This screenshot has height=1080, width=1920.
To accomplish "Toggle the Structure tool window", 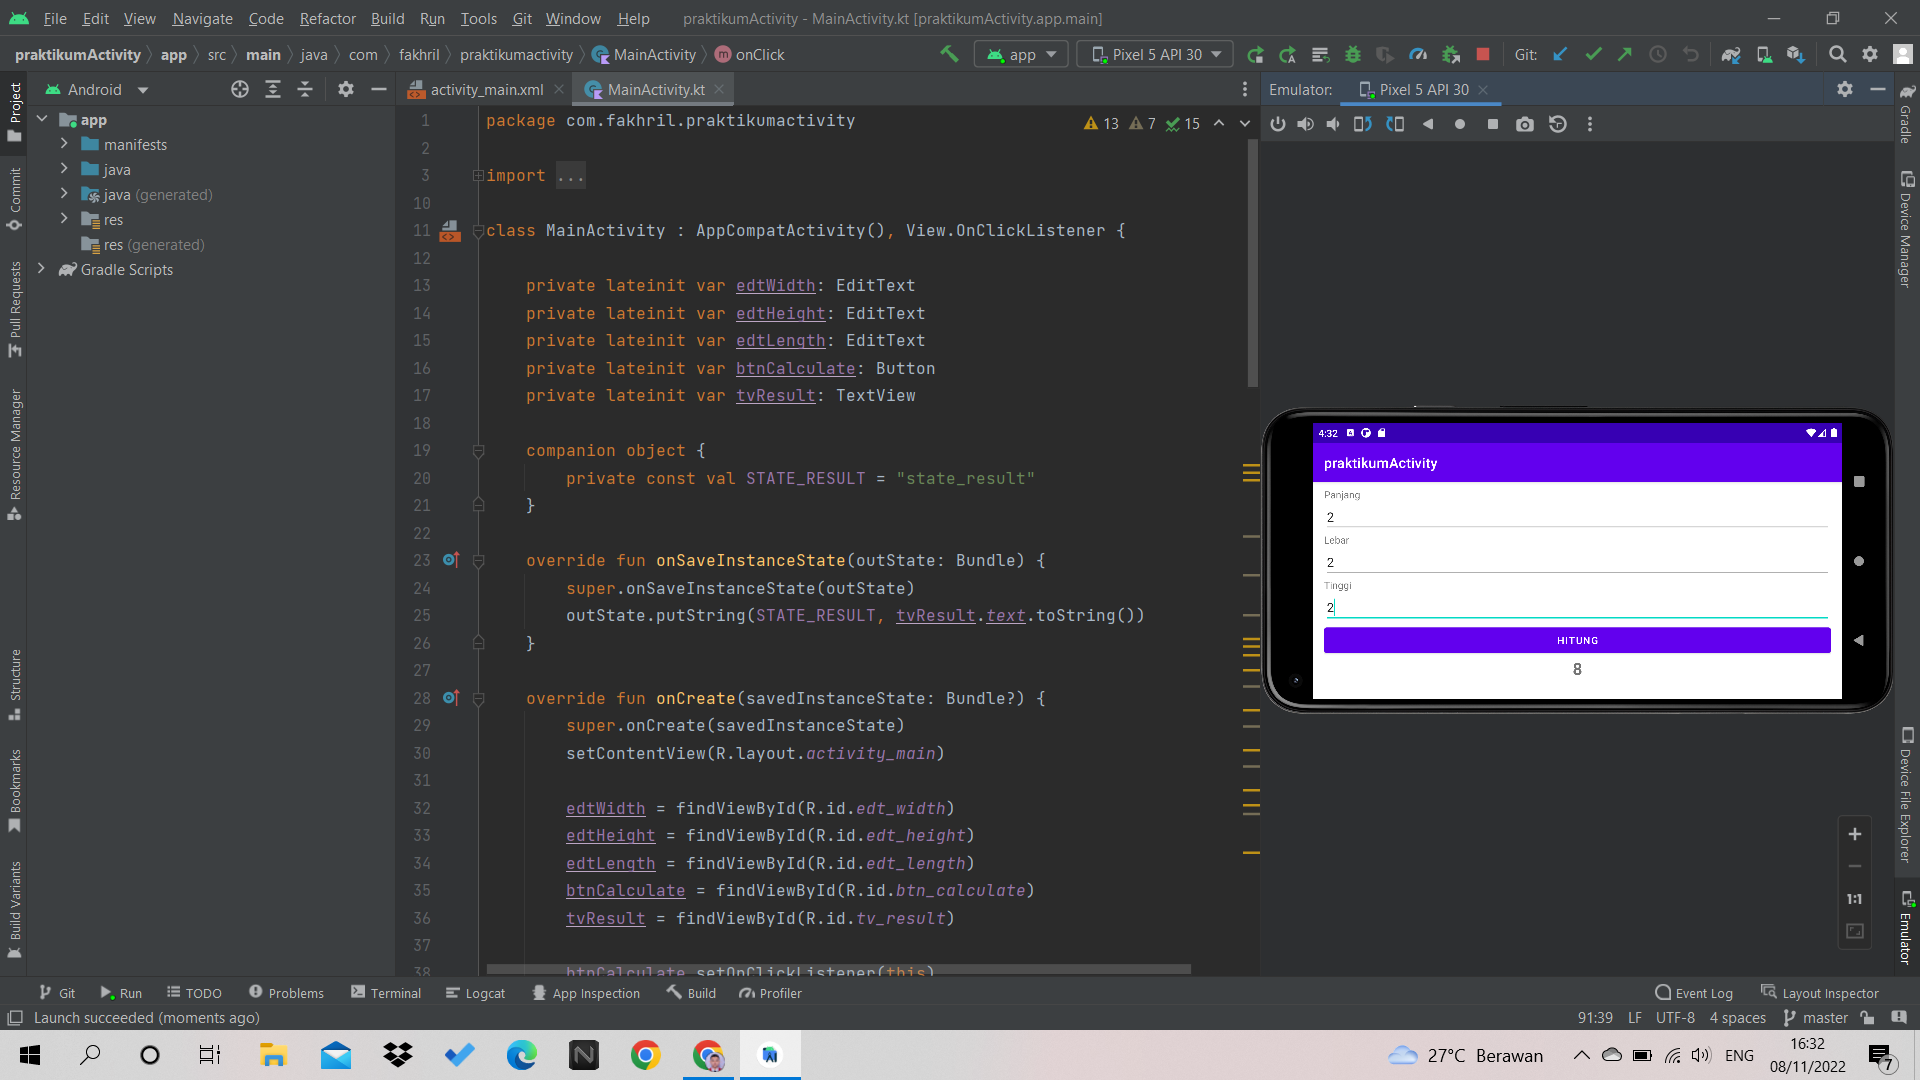I will [14, 684].
